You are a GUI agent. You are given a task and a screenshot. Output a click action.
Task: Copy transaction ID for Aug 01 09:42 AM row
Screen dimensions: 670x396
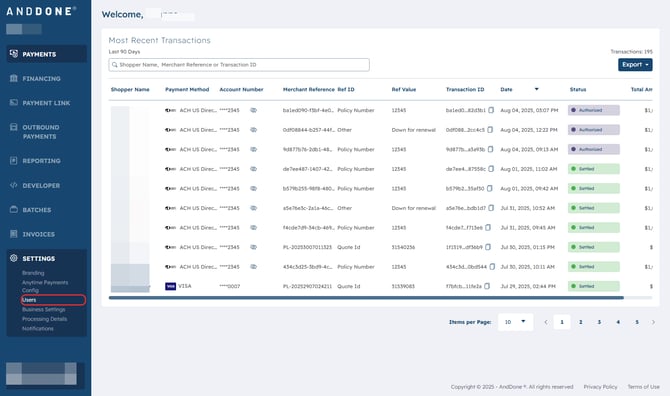490,188
